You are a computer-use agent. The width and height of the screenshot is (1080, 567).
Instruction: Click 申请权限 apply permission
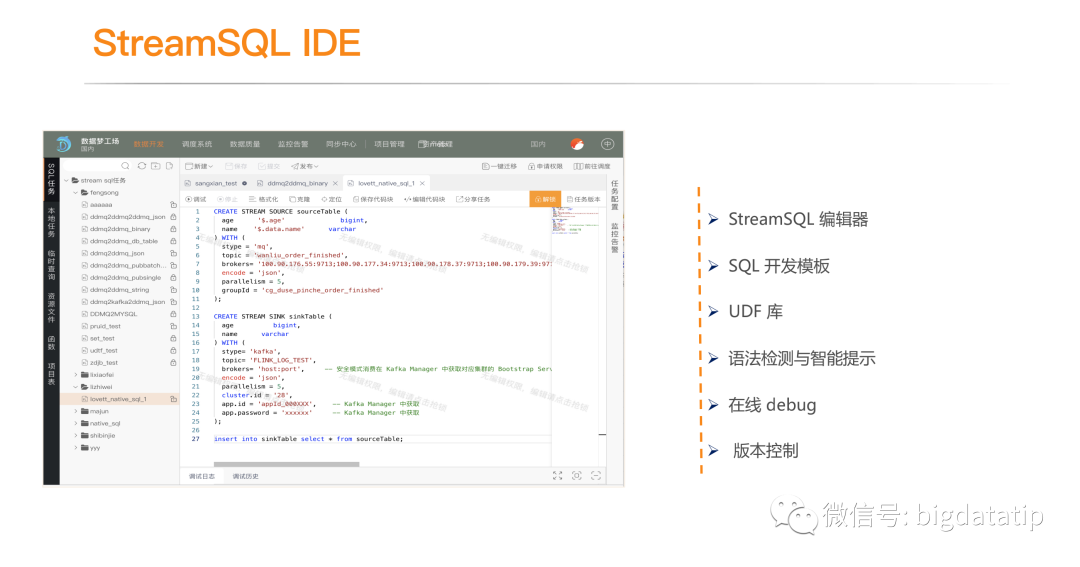pos(546,166)
